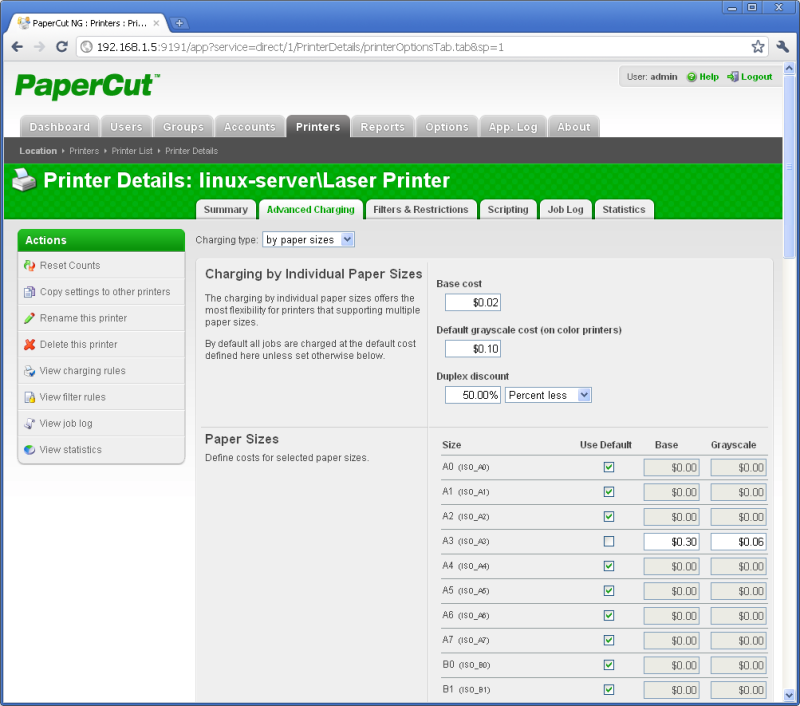
Task: Click the Reset Counts action icon
Action: [28, 267]
